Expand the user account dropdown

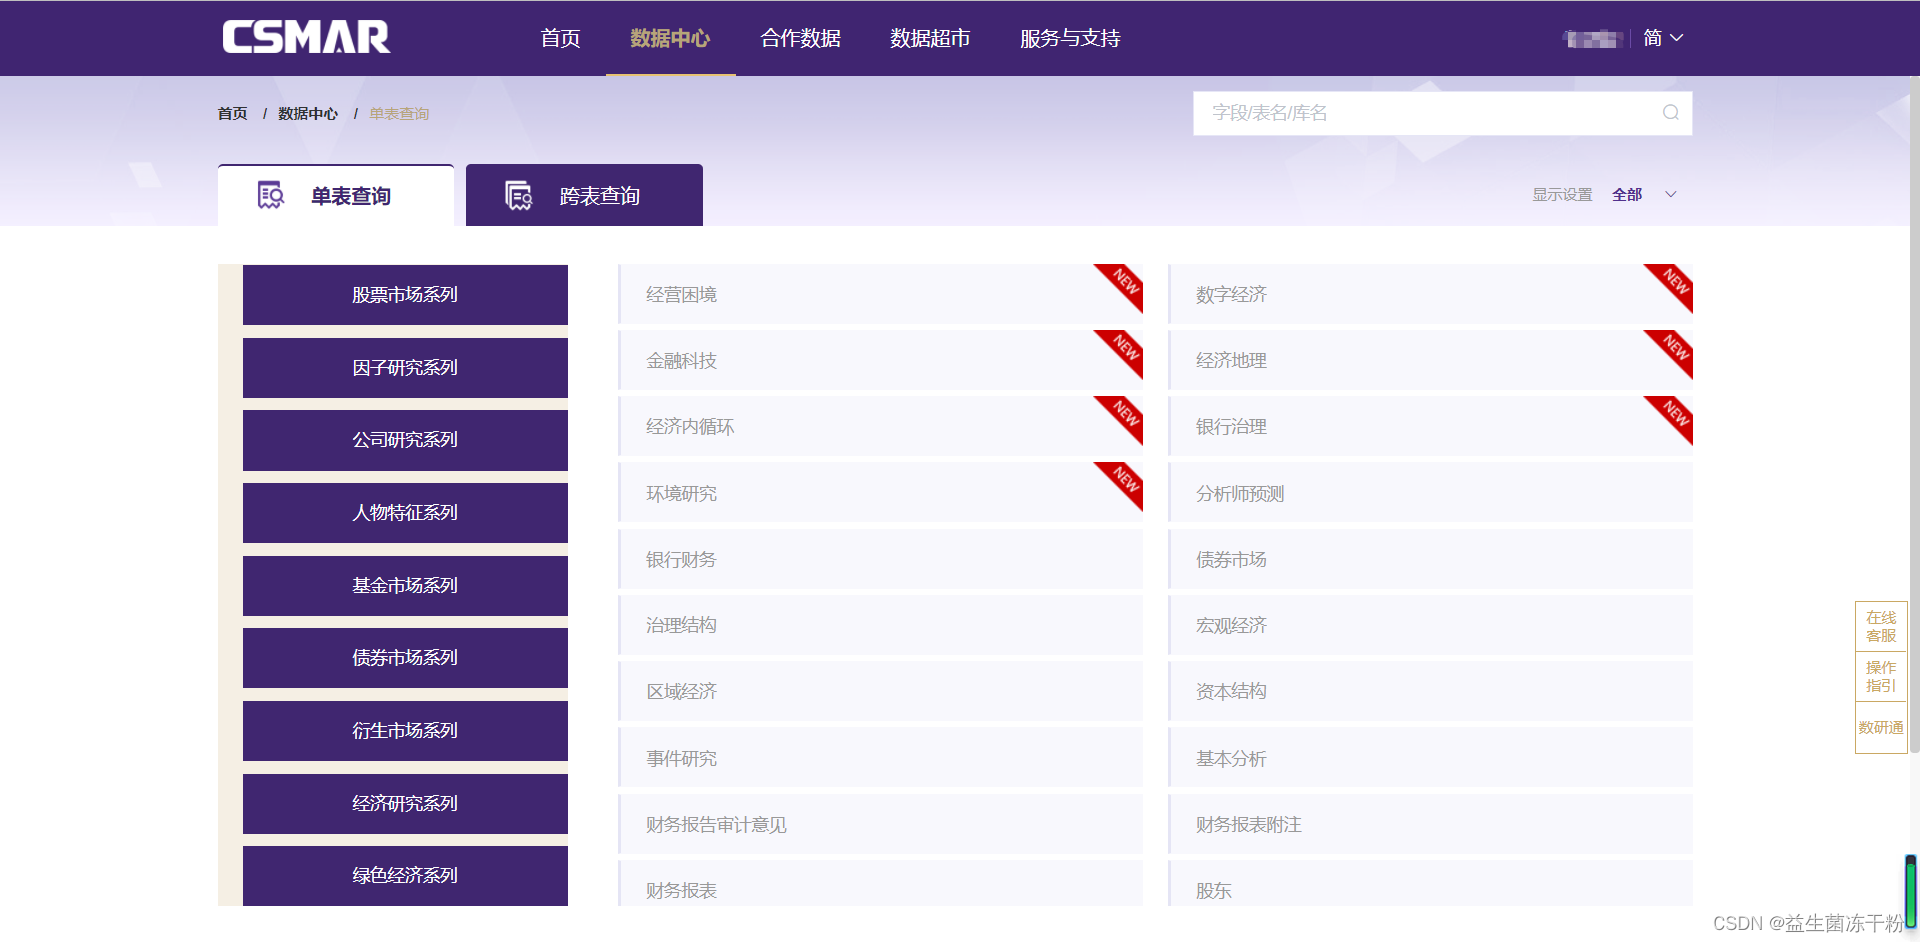[1592, 37]
